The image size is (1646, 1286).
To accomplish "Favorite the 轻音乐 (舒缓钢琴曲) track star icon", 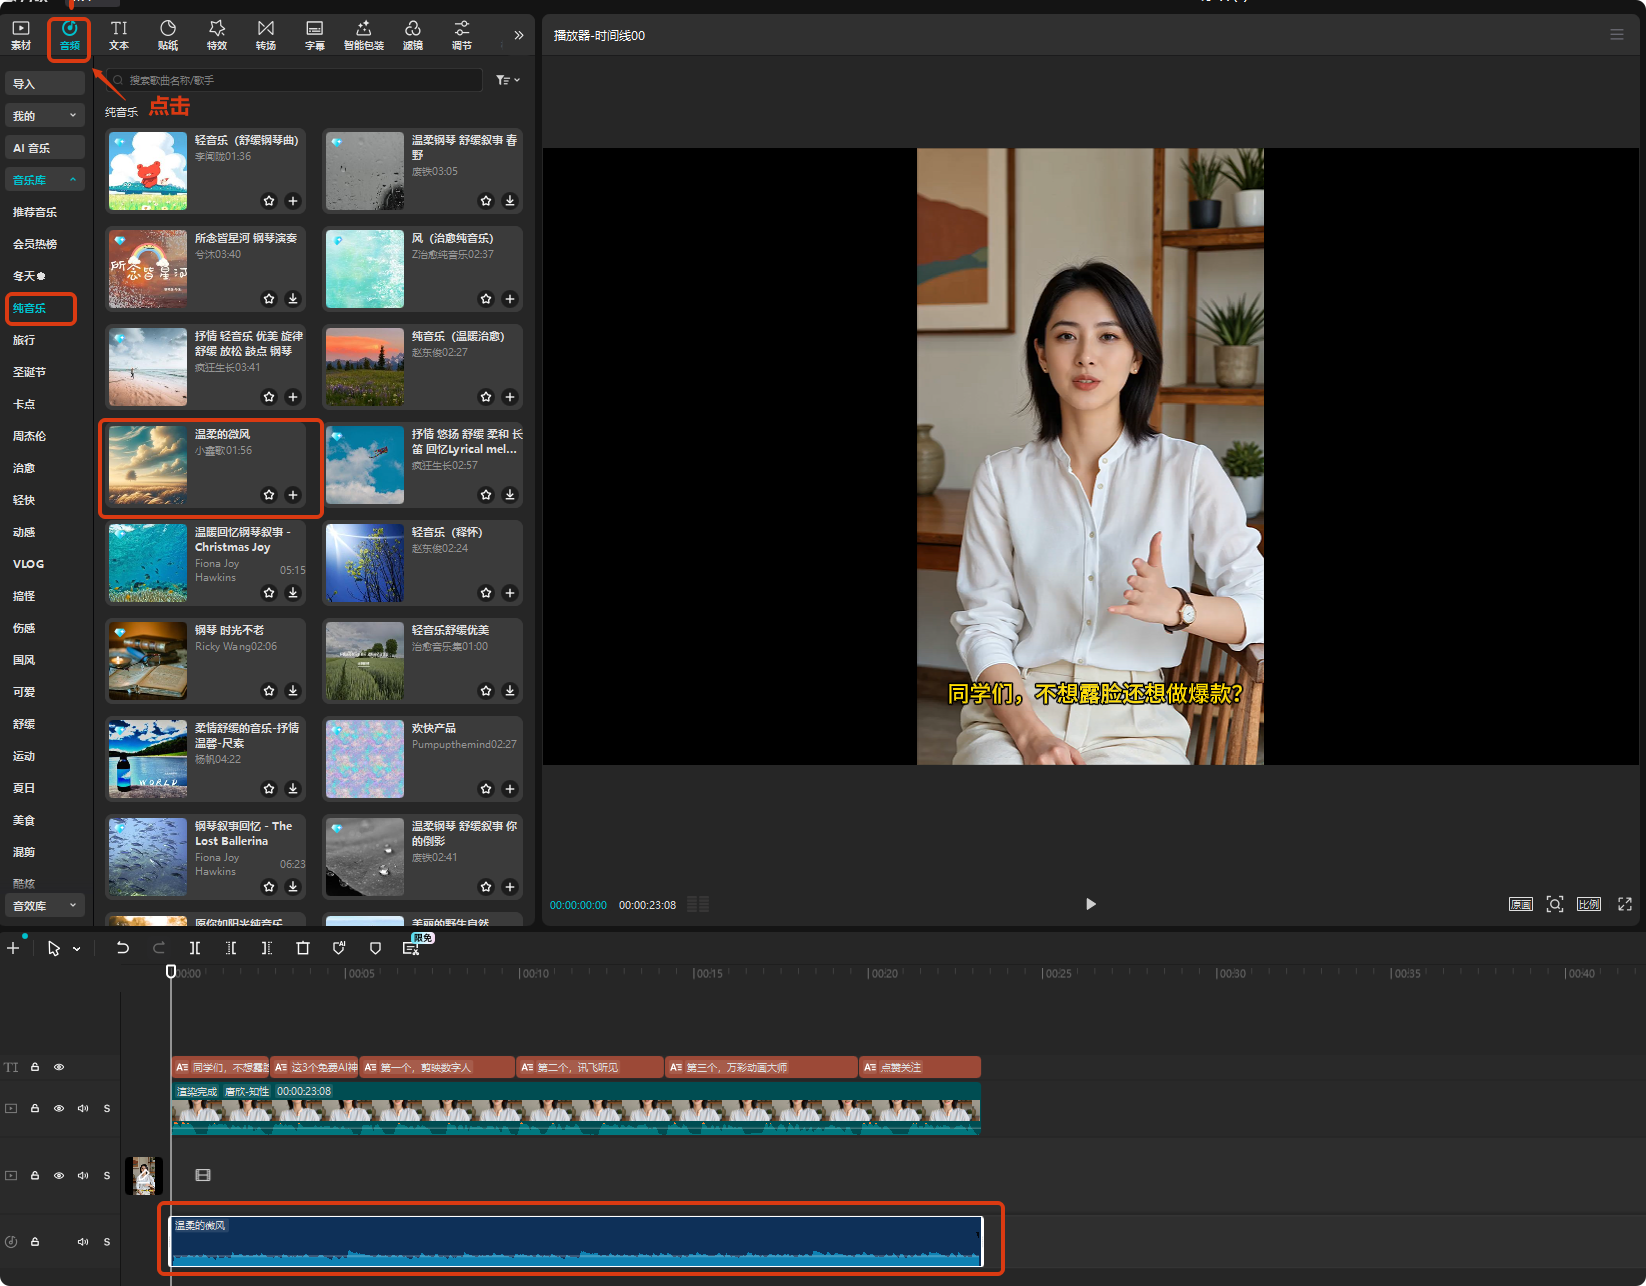I will [269, 201].
